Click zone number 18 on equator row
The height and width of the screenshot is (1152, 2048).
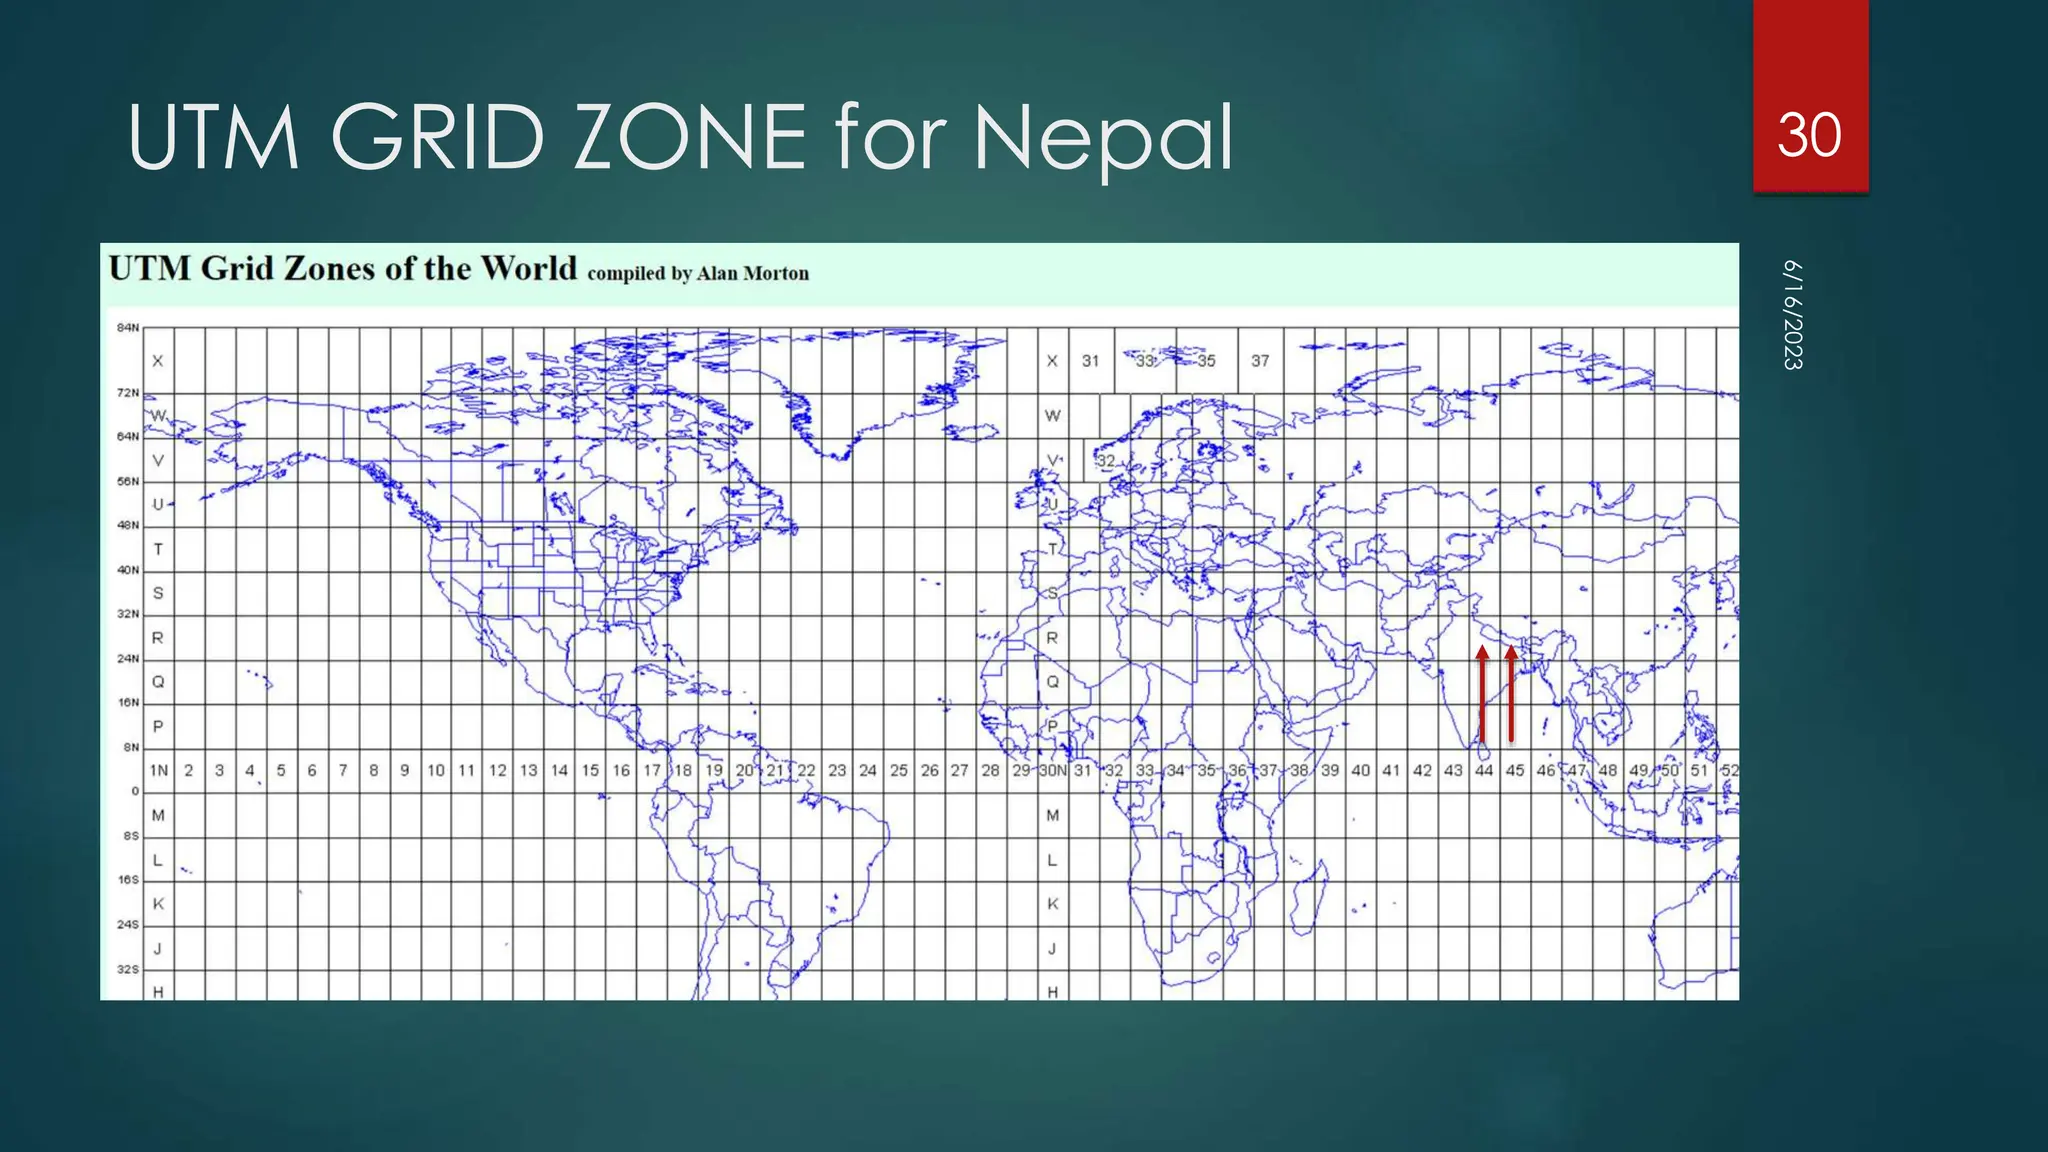coord(683,770)
